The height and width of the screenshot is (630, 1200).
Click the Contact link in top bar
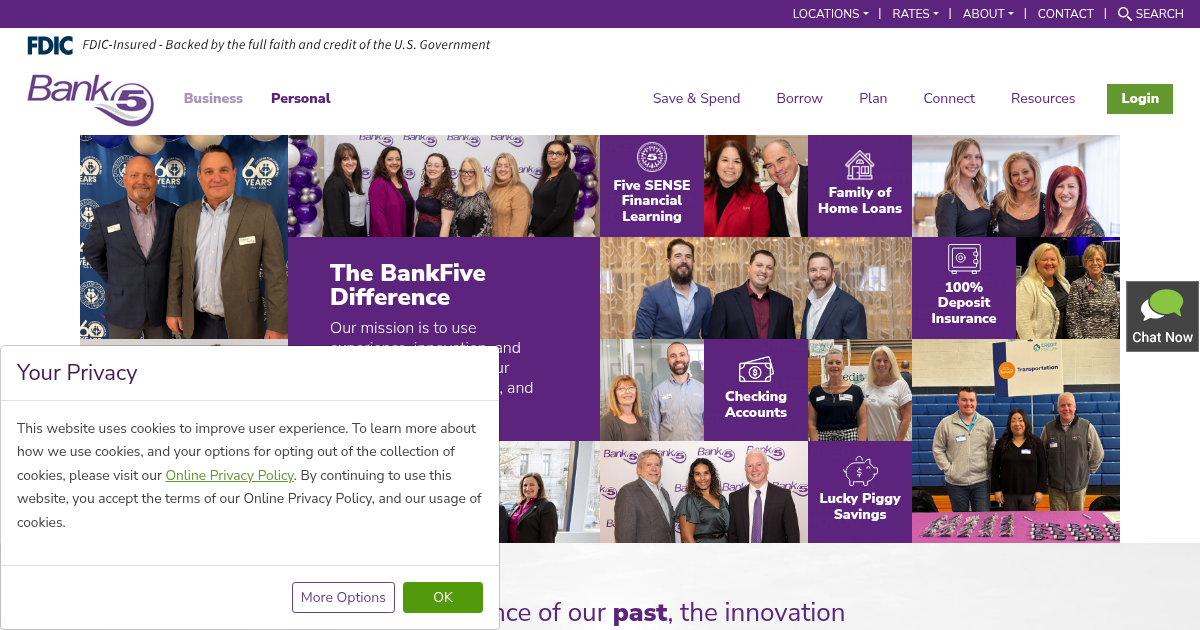point(1066,14)
